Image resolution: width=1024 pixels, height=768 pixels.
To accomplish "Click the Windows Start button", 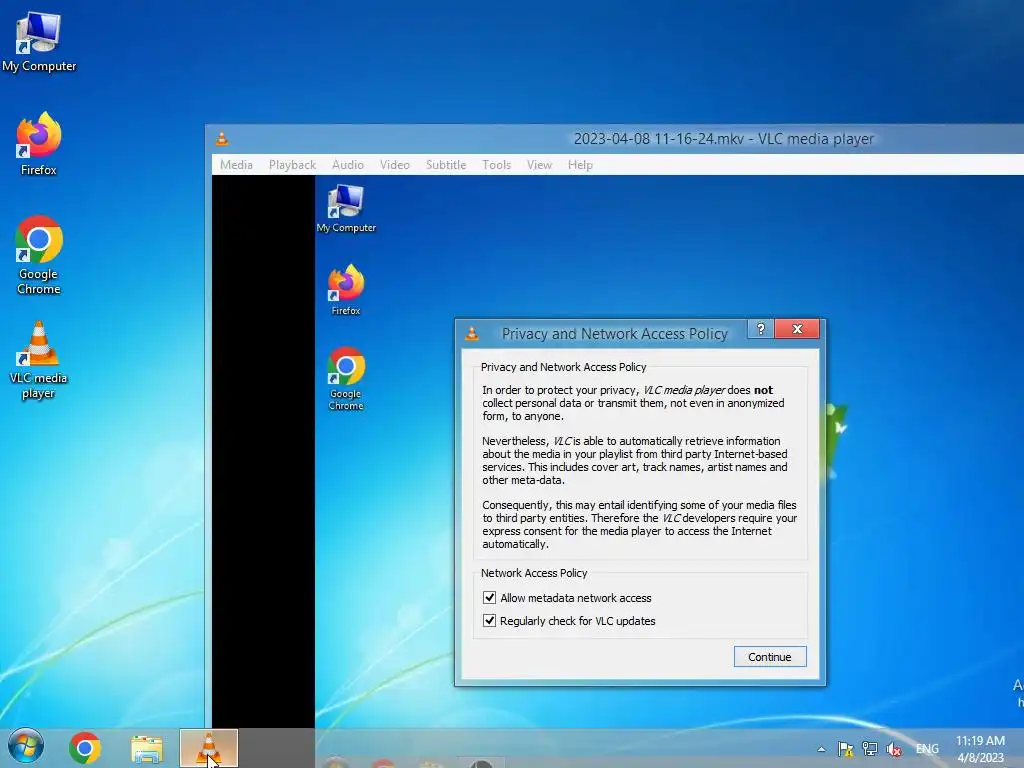I will click(x=25, y=746).
